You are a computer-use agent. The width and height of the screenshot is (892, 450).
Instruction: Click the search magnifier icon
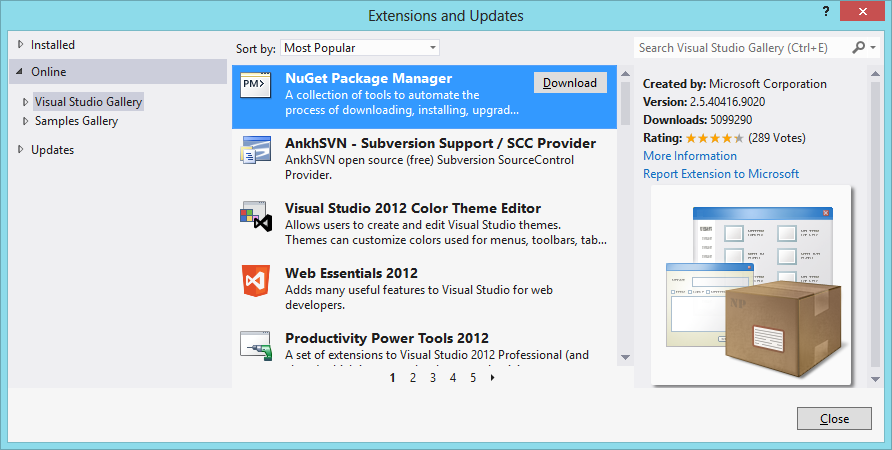859,47
